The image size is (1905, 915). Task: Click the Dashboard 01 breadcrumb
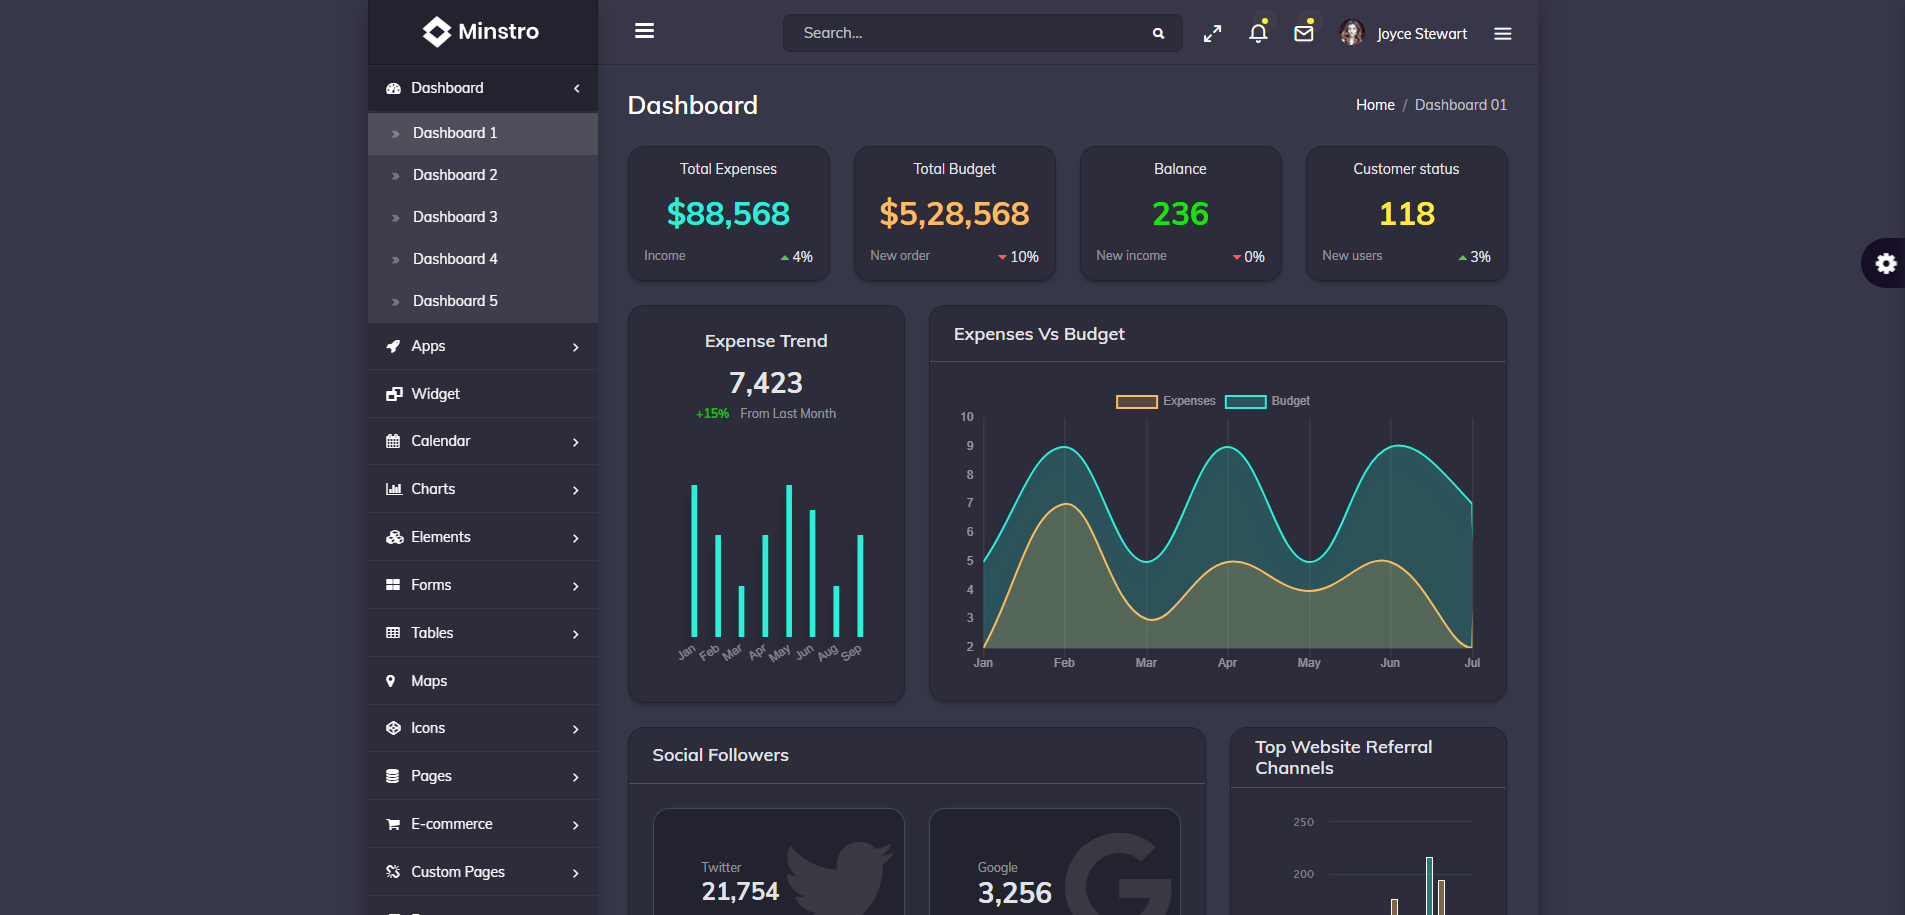[1460, 105]
